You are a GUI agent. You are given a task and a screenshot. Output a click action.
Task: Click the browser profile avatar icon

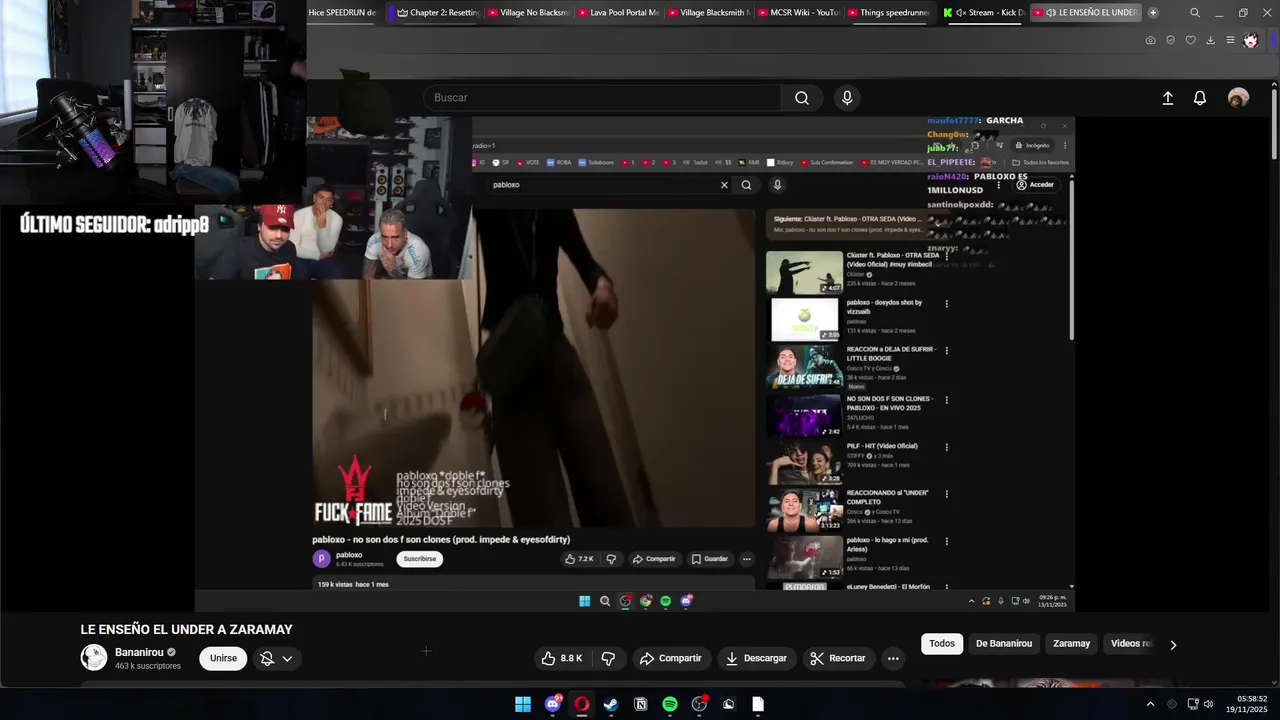[x=1250, y=40]
